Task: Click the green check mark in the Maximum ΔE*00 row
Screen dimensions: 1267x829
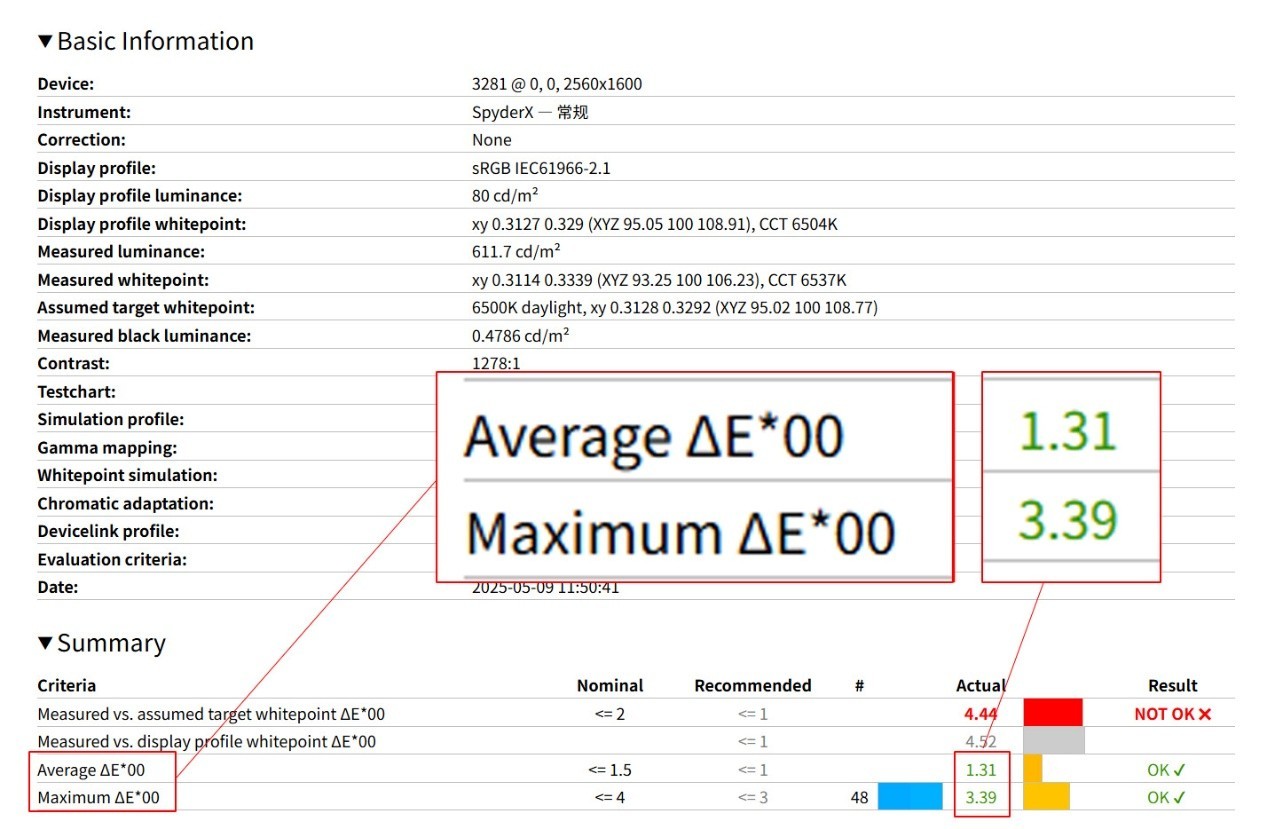Action: point(1180,798)
